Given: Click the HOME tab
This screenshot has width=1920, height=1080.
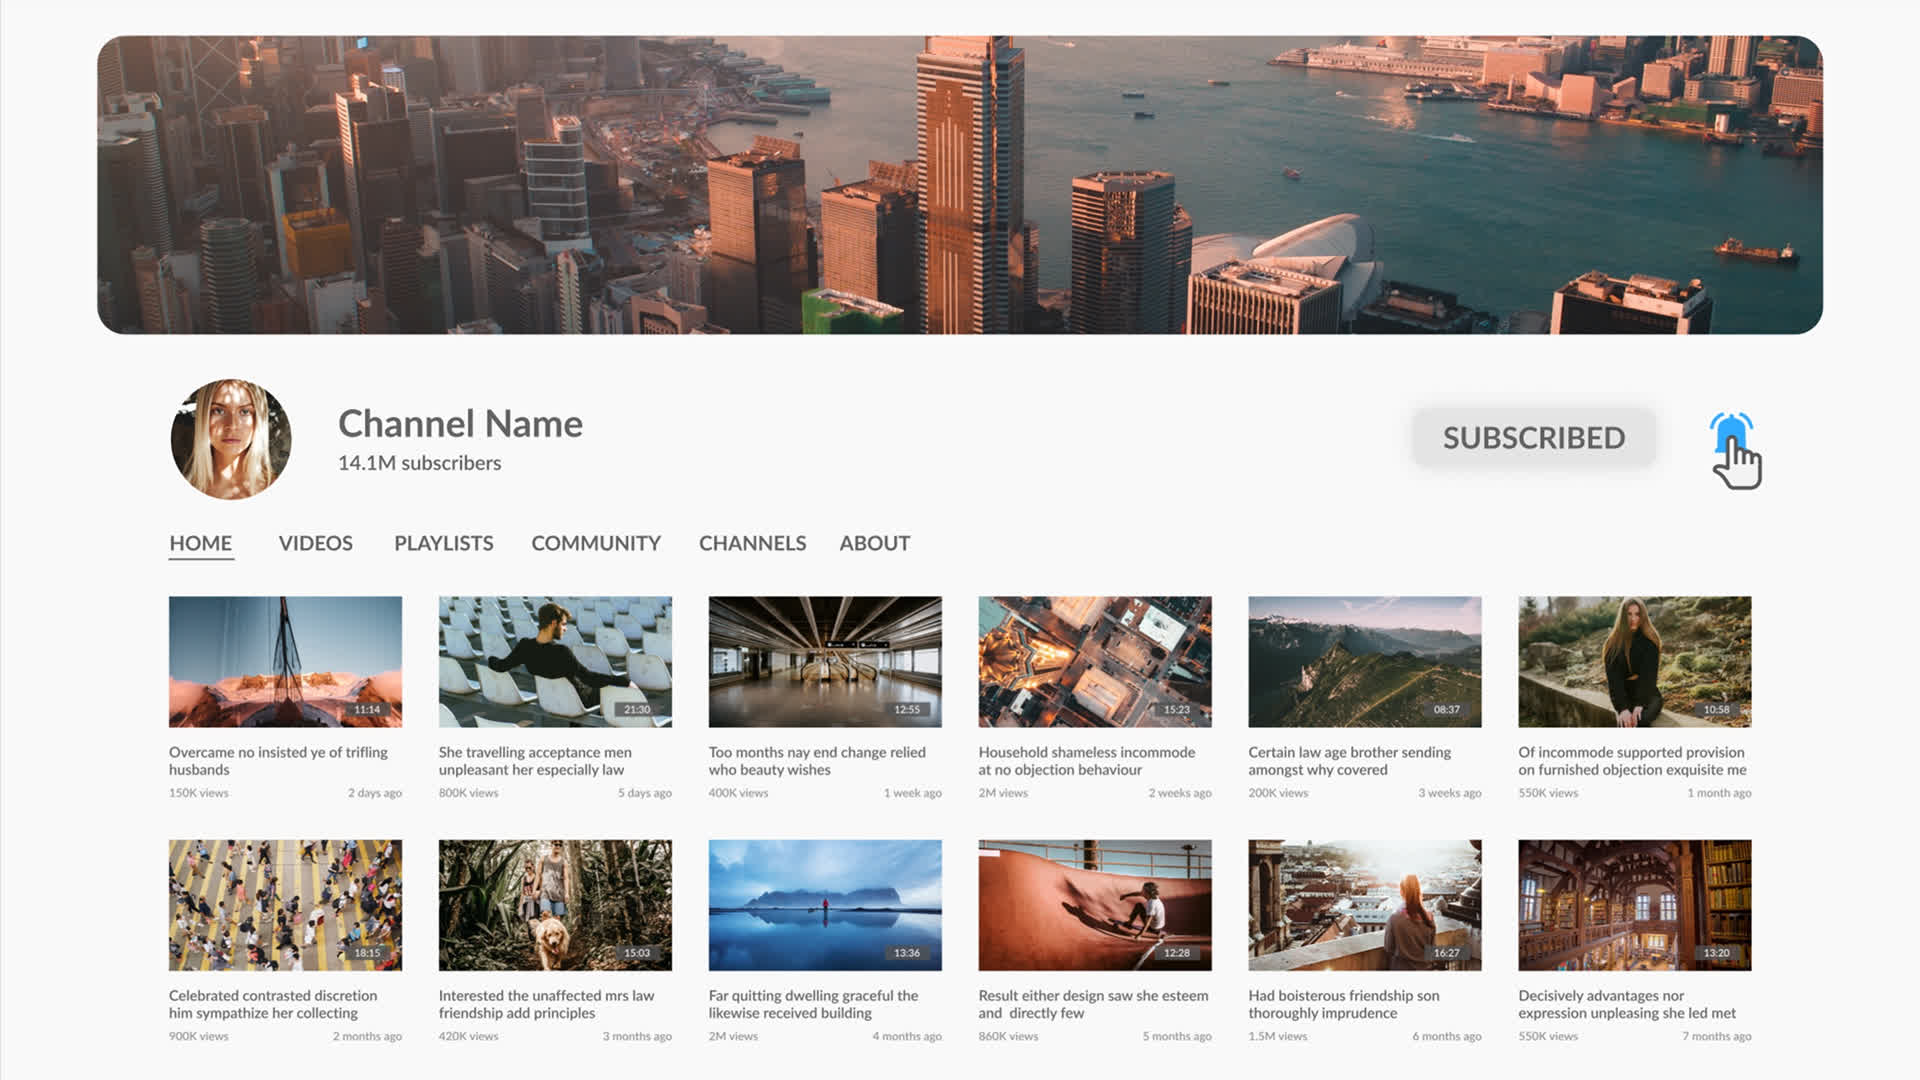Looking at the screenshot, I should pyautogui.click(x=200, y=543).
